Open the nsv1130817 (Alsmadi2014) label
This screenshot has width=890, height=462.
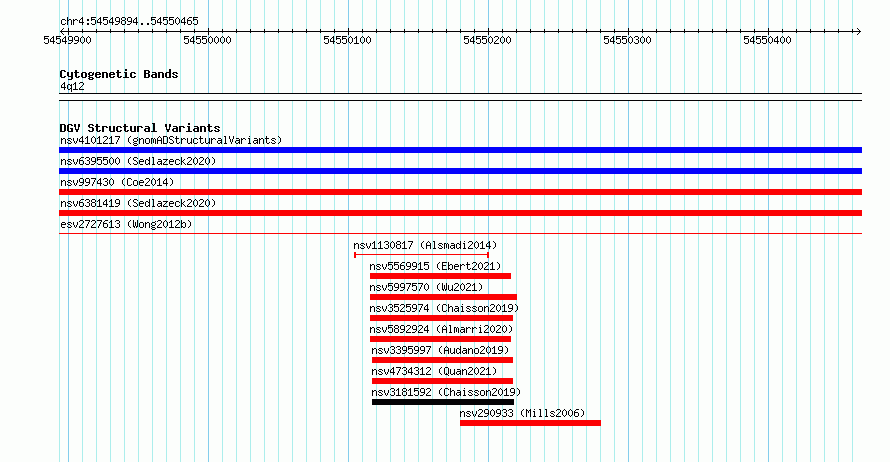(x=425, y=245)
